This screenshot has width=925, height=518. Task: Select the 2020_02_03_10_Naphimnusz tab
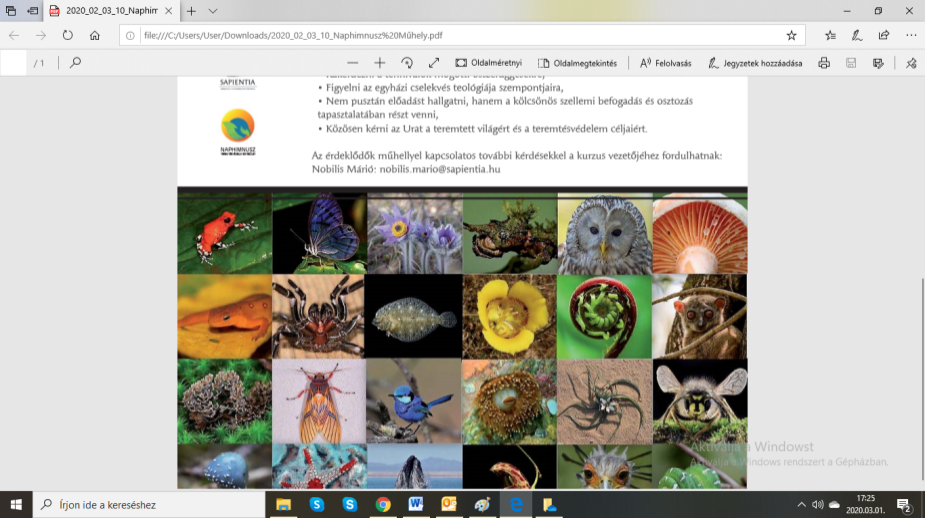tap(111, 11)
